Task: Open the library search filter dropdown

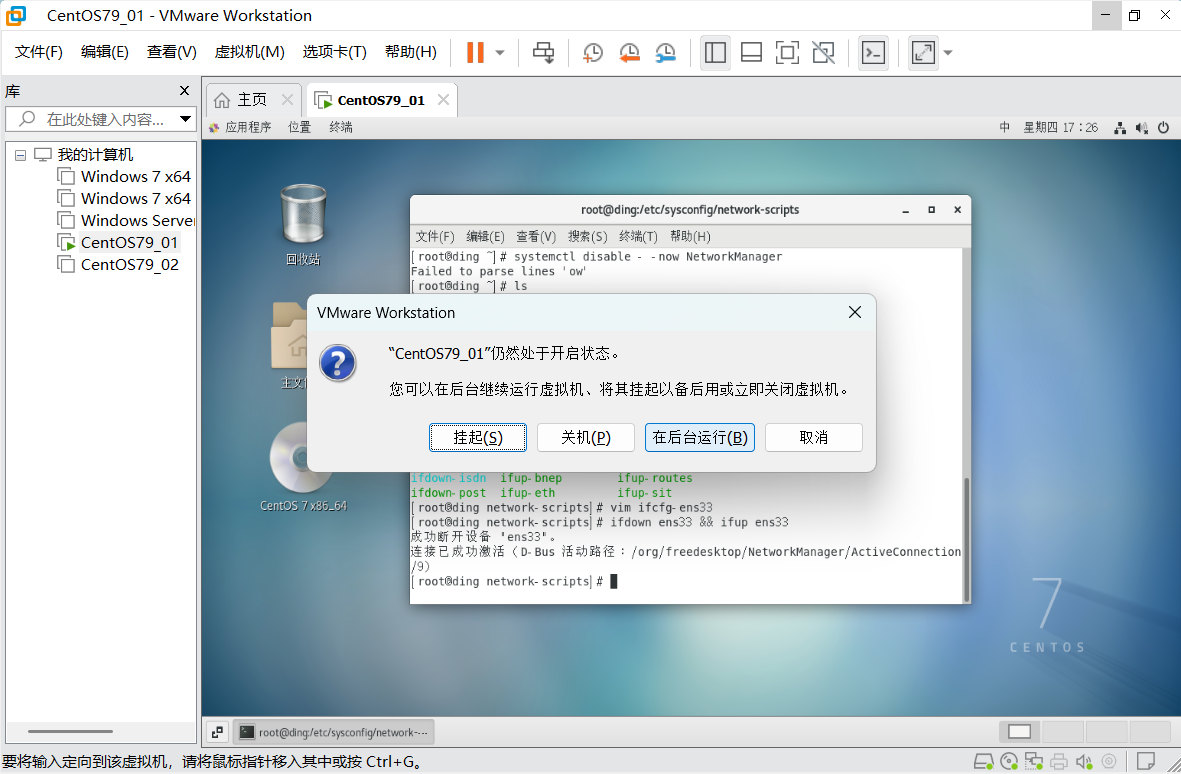Action: (185, 119)
